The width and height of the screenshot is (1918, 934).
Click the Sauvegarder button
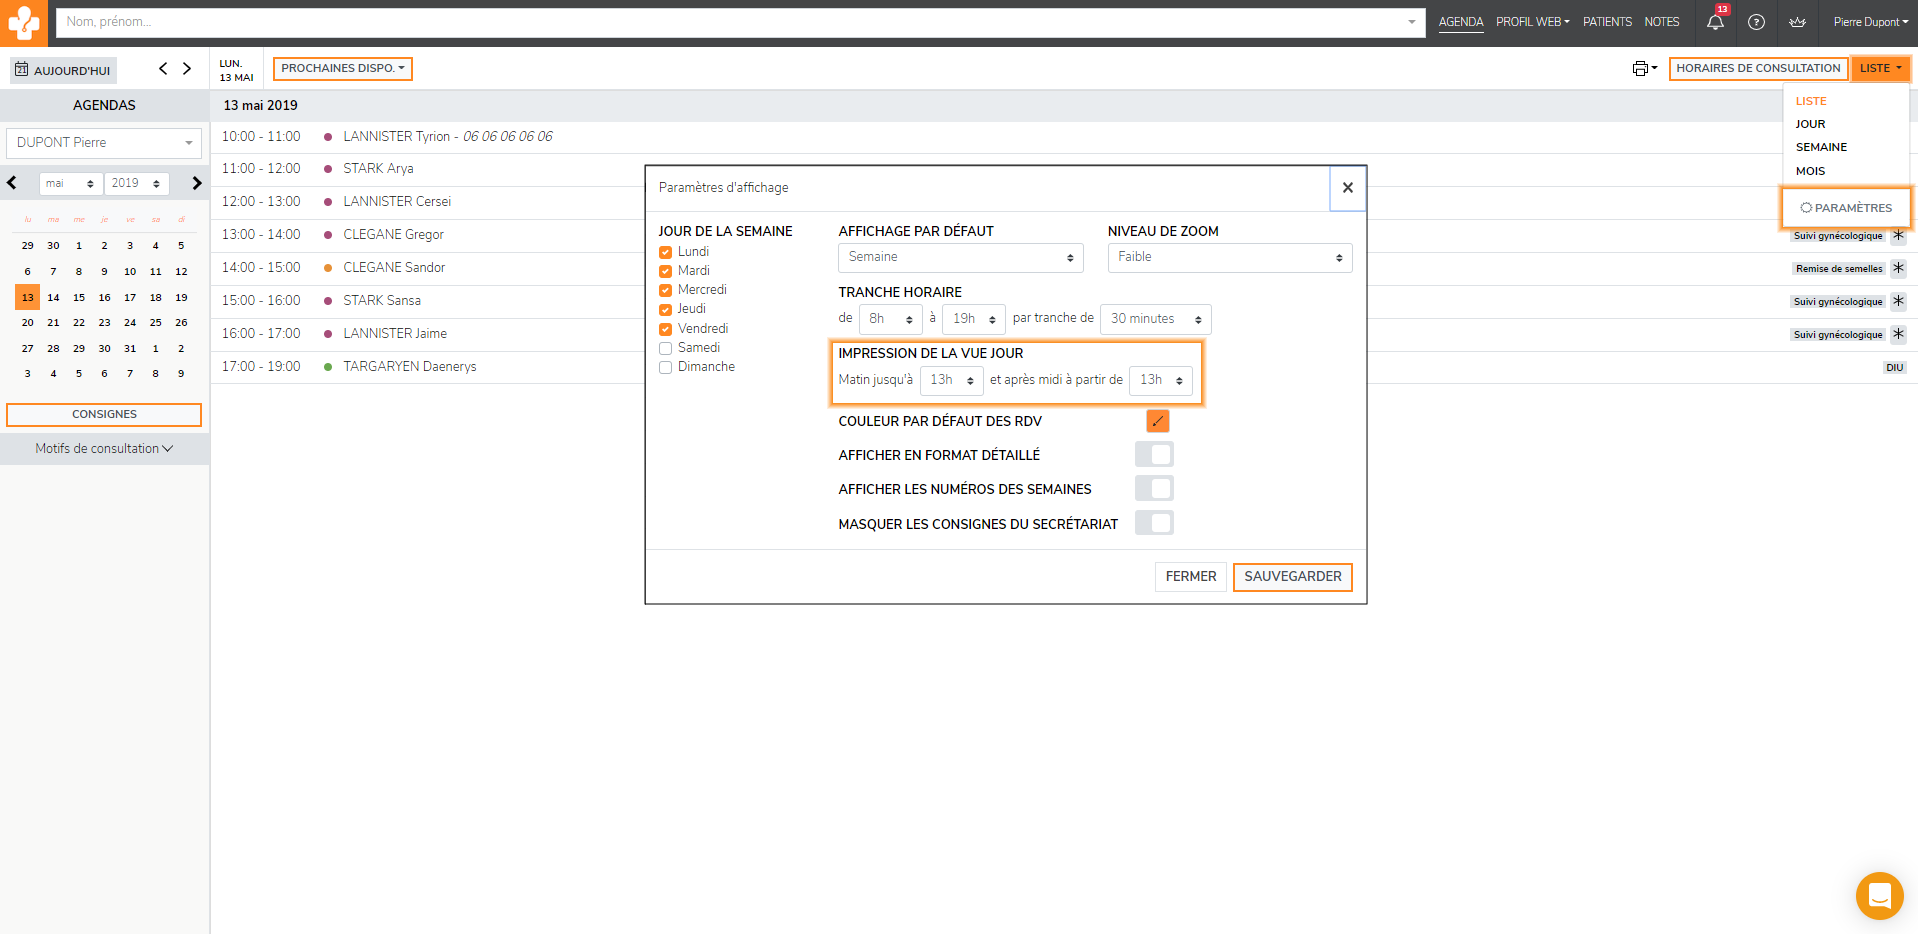1292,577
